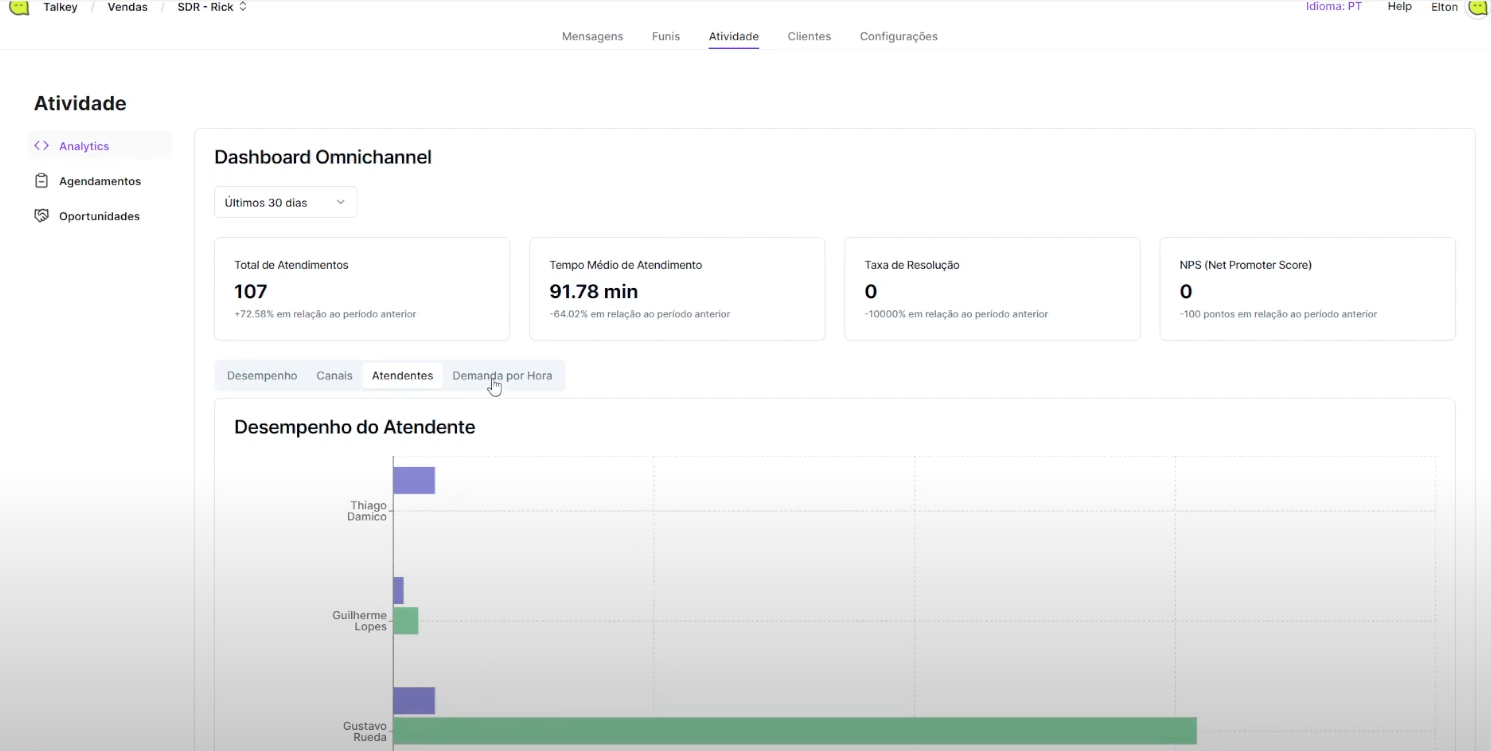1491x751 pixels.
Task: Click the Agendamentos clipboard icon
Action: pyautogui.click(x=41, y=181)
